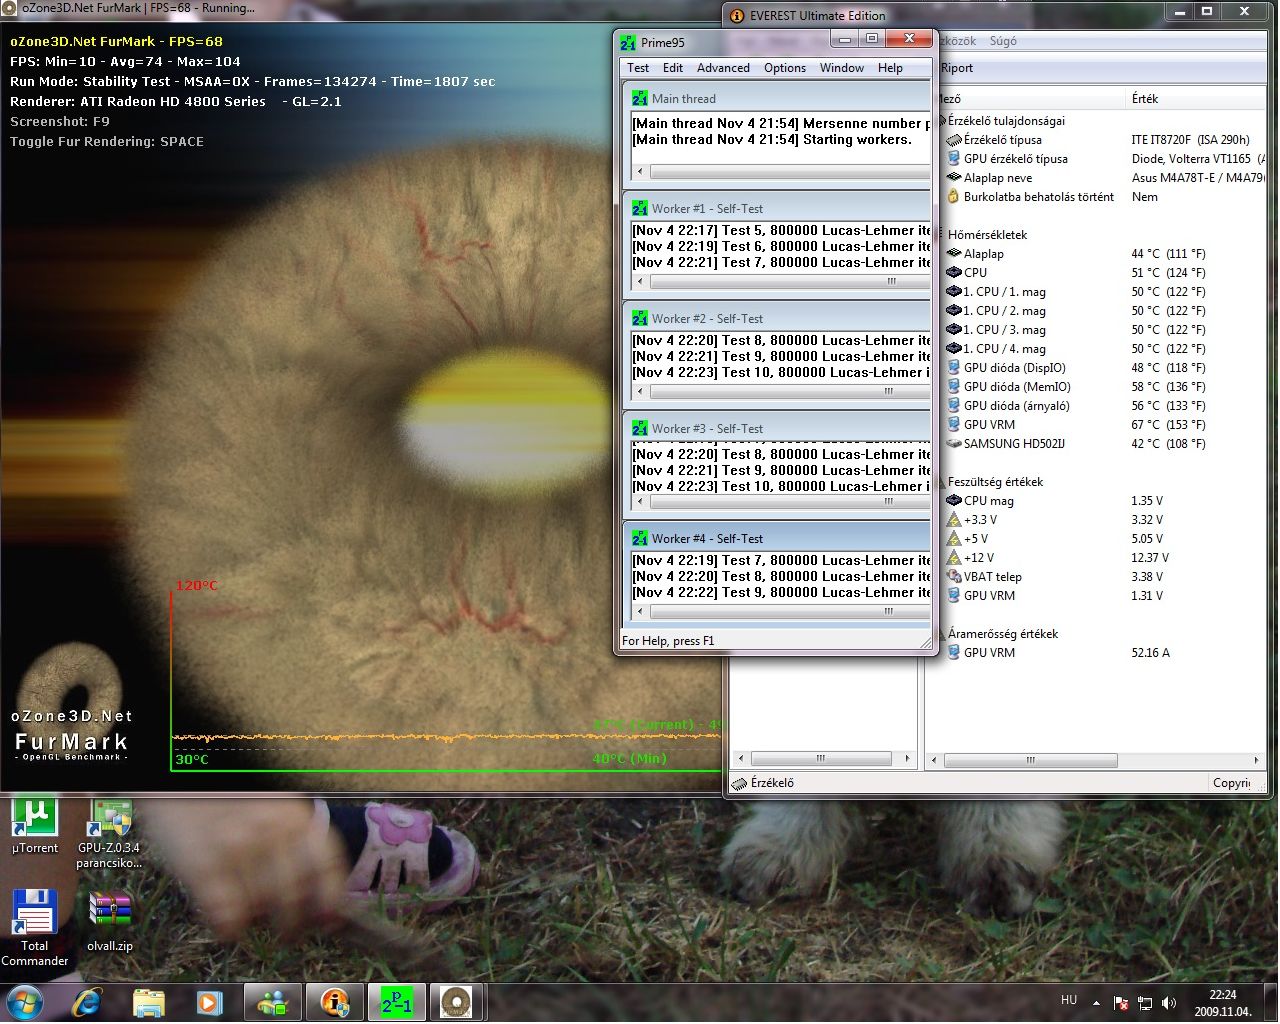Open Prime95 Options menu
Image resolution: width=1280 pixels, height=1024 pixels.
pos(785,68)
